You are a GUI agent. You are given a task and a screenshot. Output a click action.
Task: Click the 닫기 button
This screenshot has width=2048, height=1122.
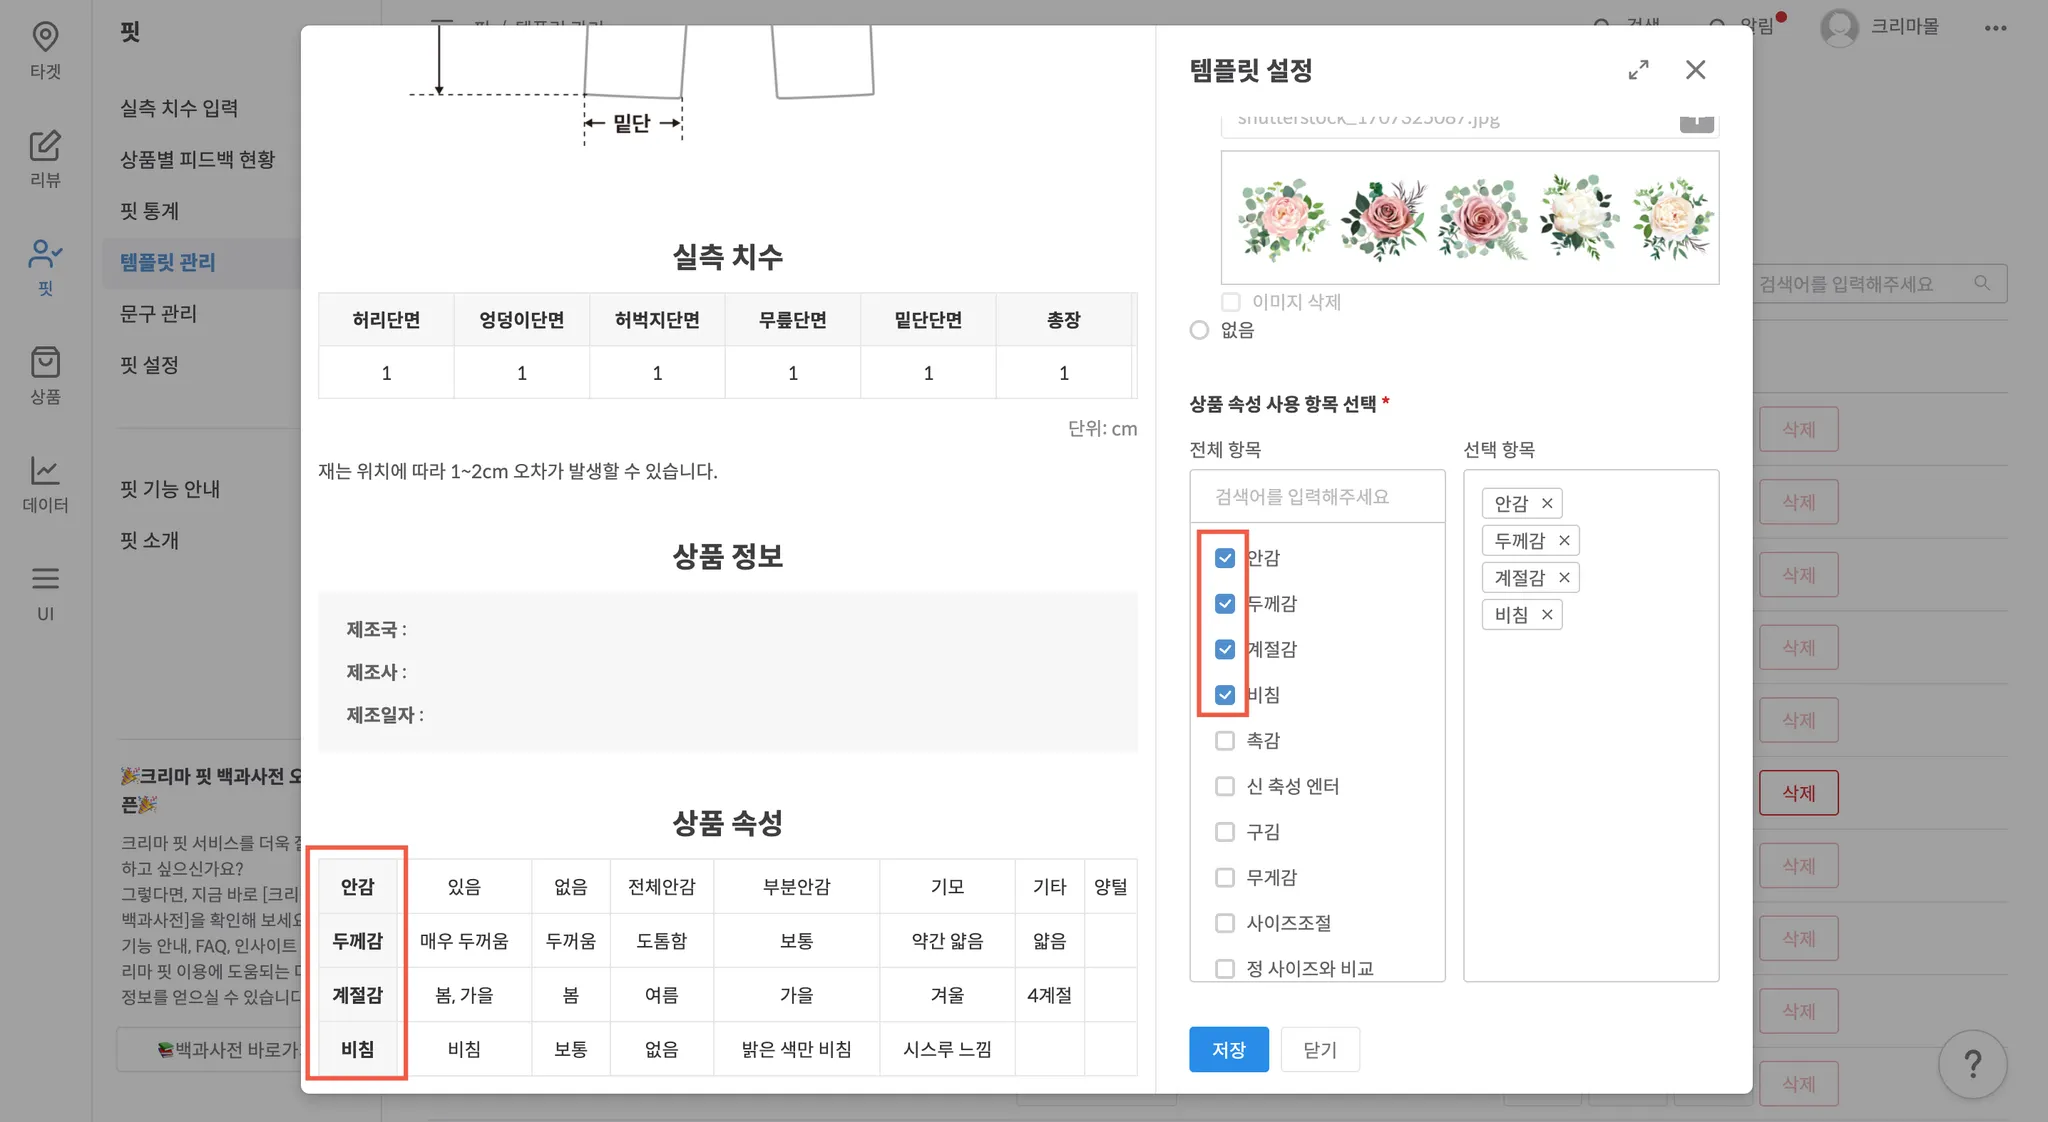pyautogui.click(x=1319, y=1050)
